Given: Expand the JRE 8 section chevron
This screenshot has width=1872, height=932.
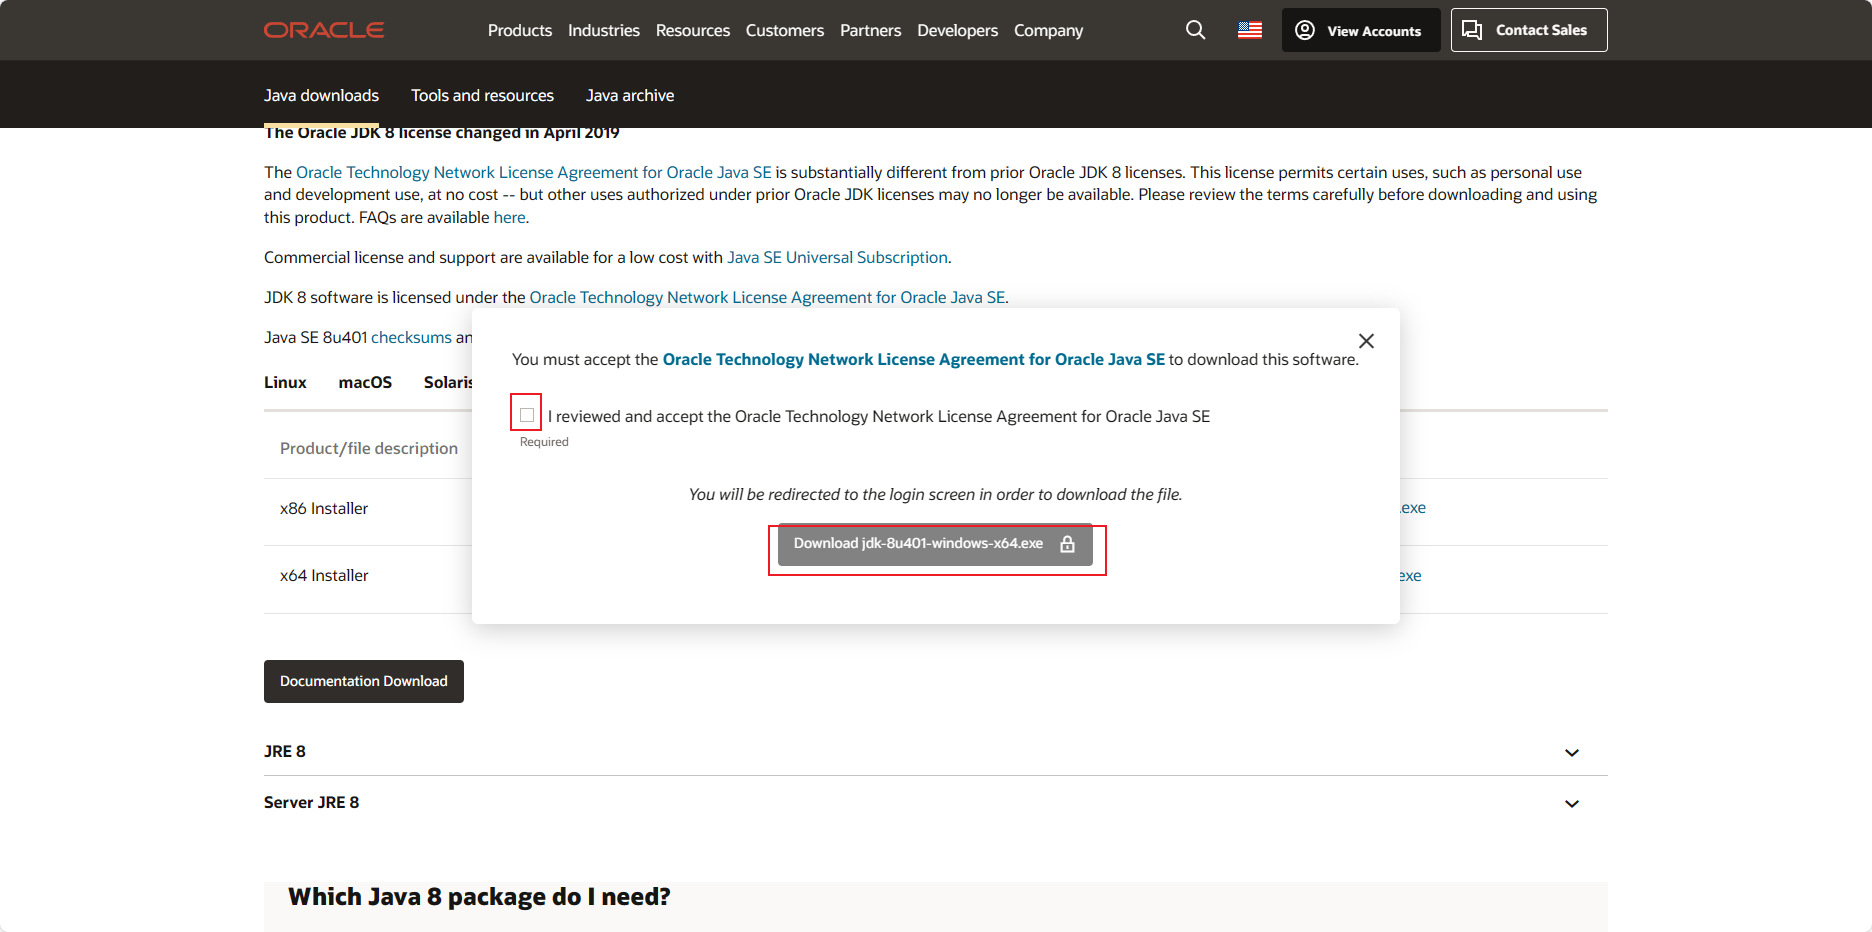Looking at the screenshot, I should tap(1572, 752).
